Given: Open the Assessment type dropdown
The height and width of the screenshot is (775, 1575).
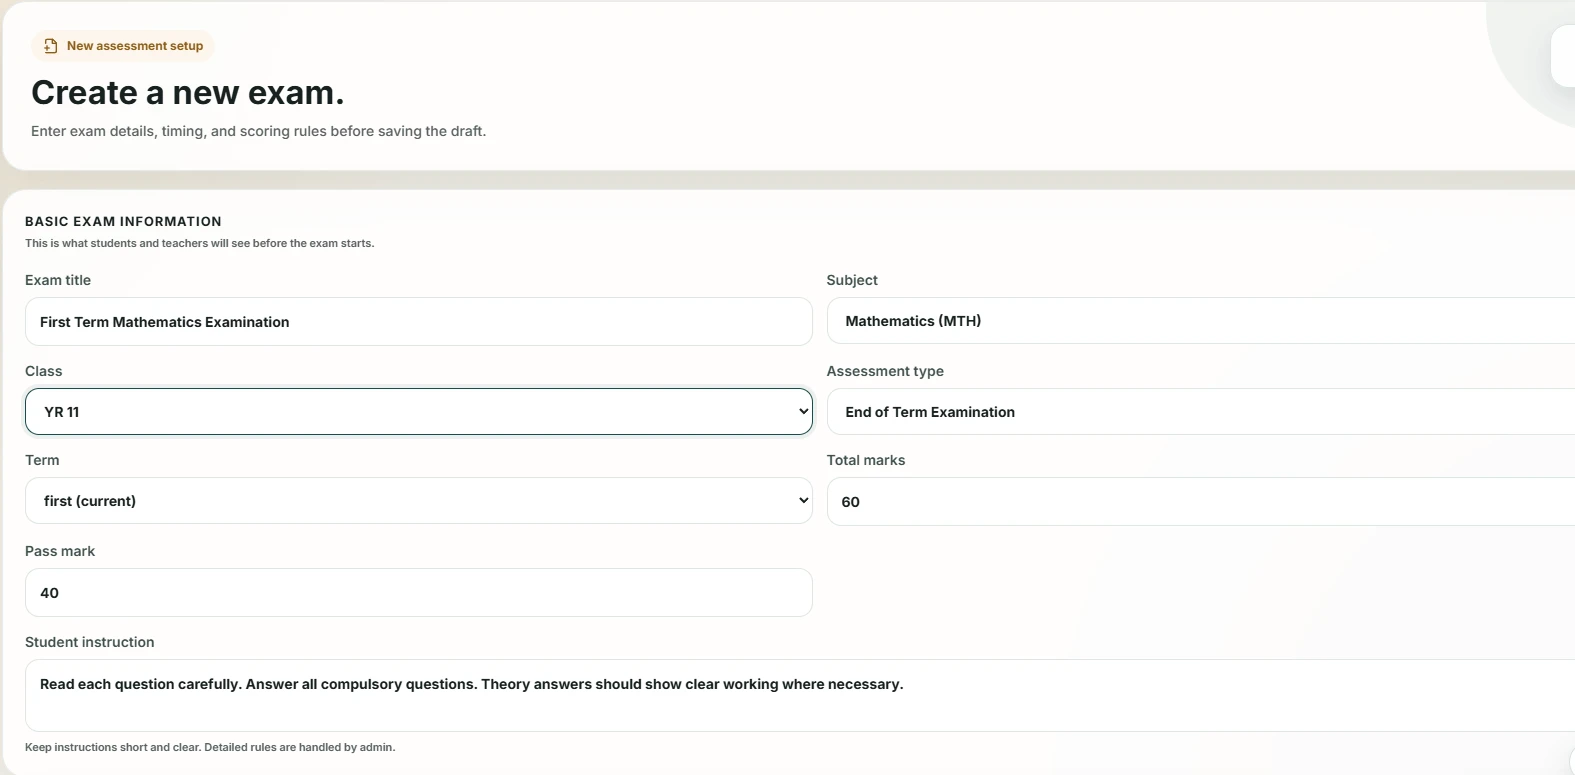Looking at the screenshot, I should [1201, 412].
